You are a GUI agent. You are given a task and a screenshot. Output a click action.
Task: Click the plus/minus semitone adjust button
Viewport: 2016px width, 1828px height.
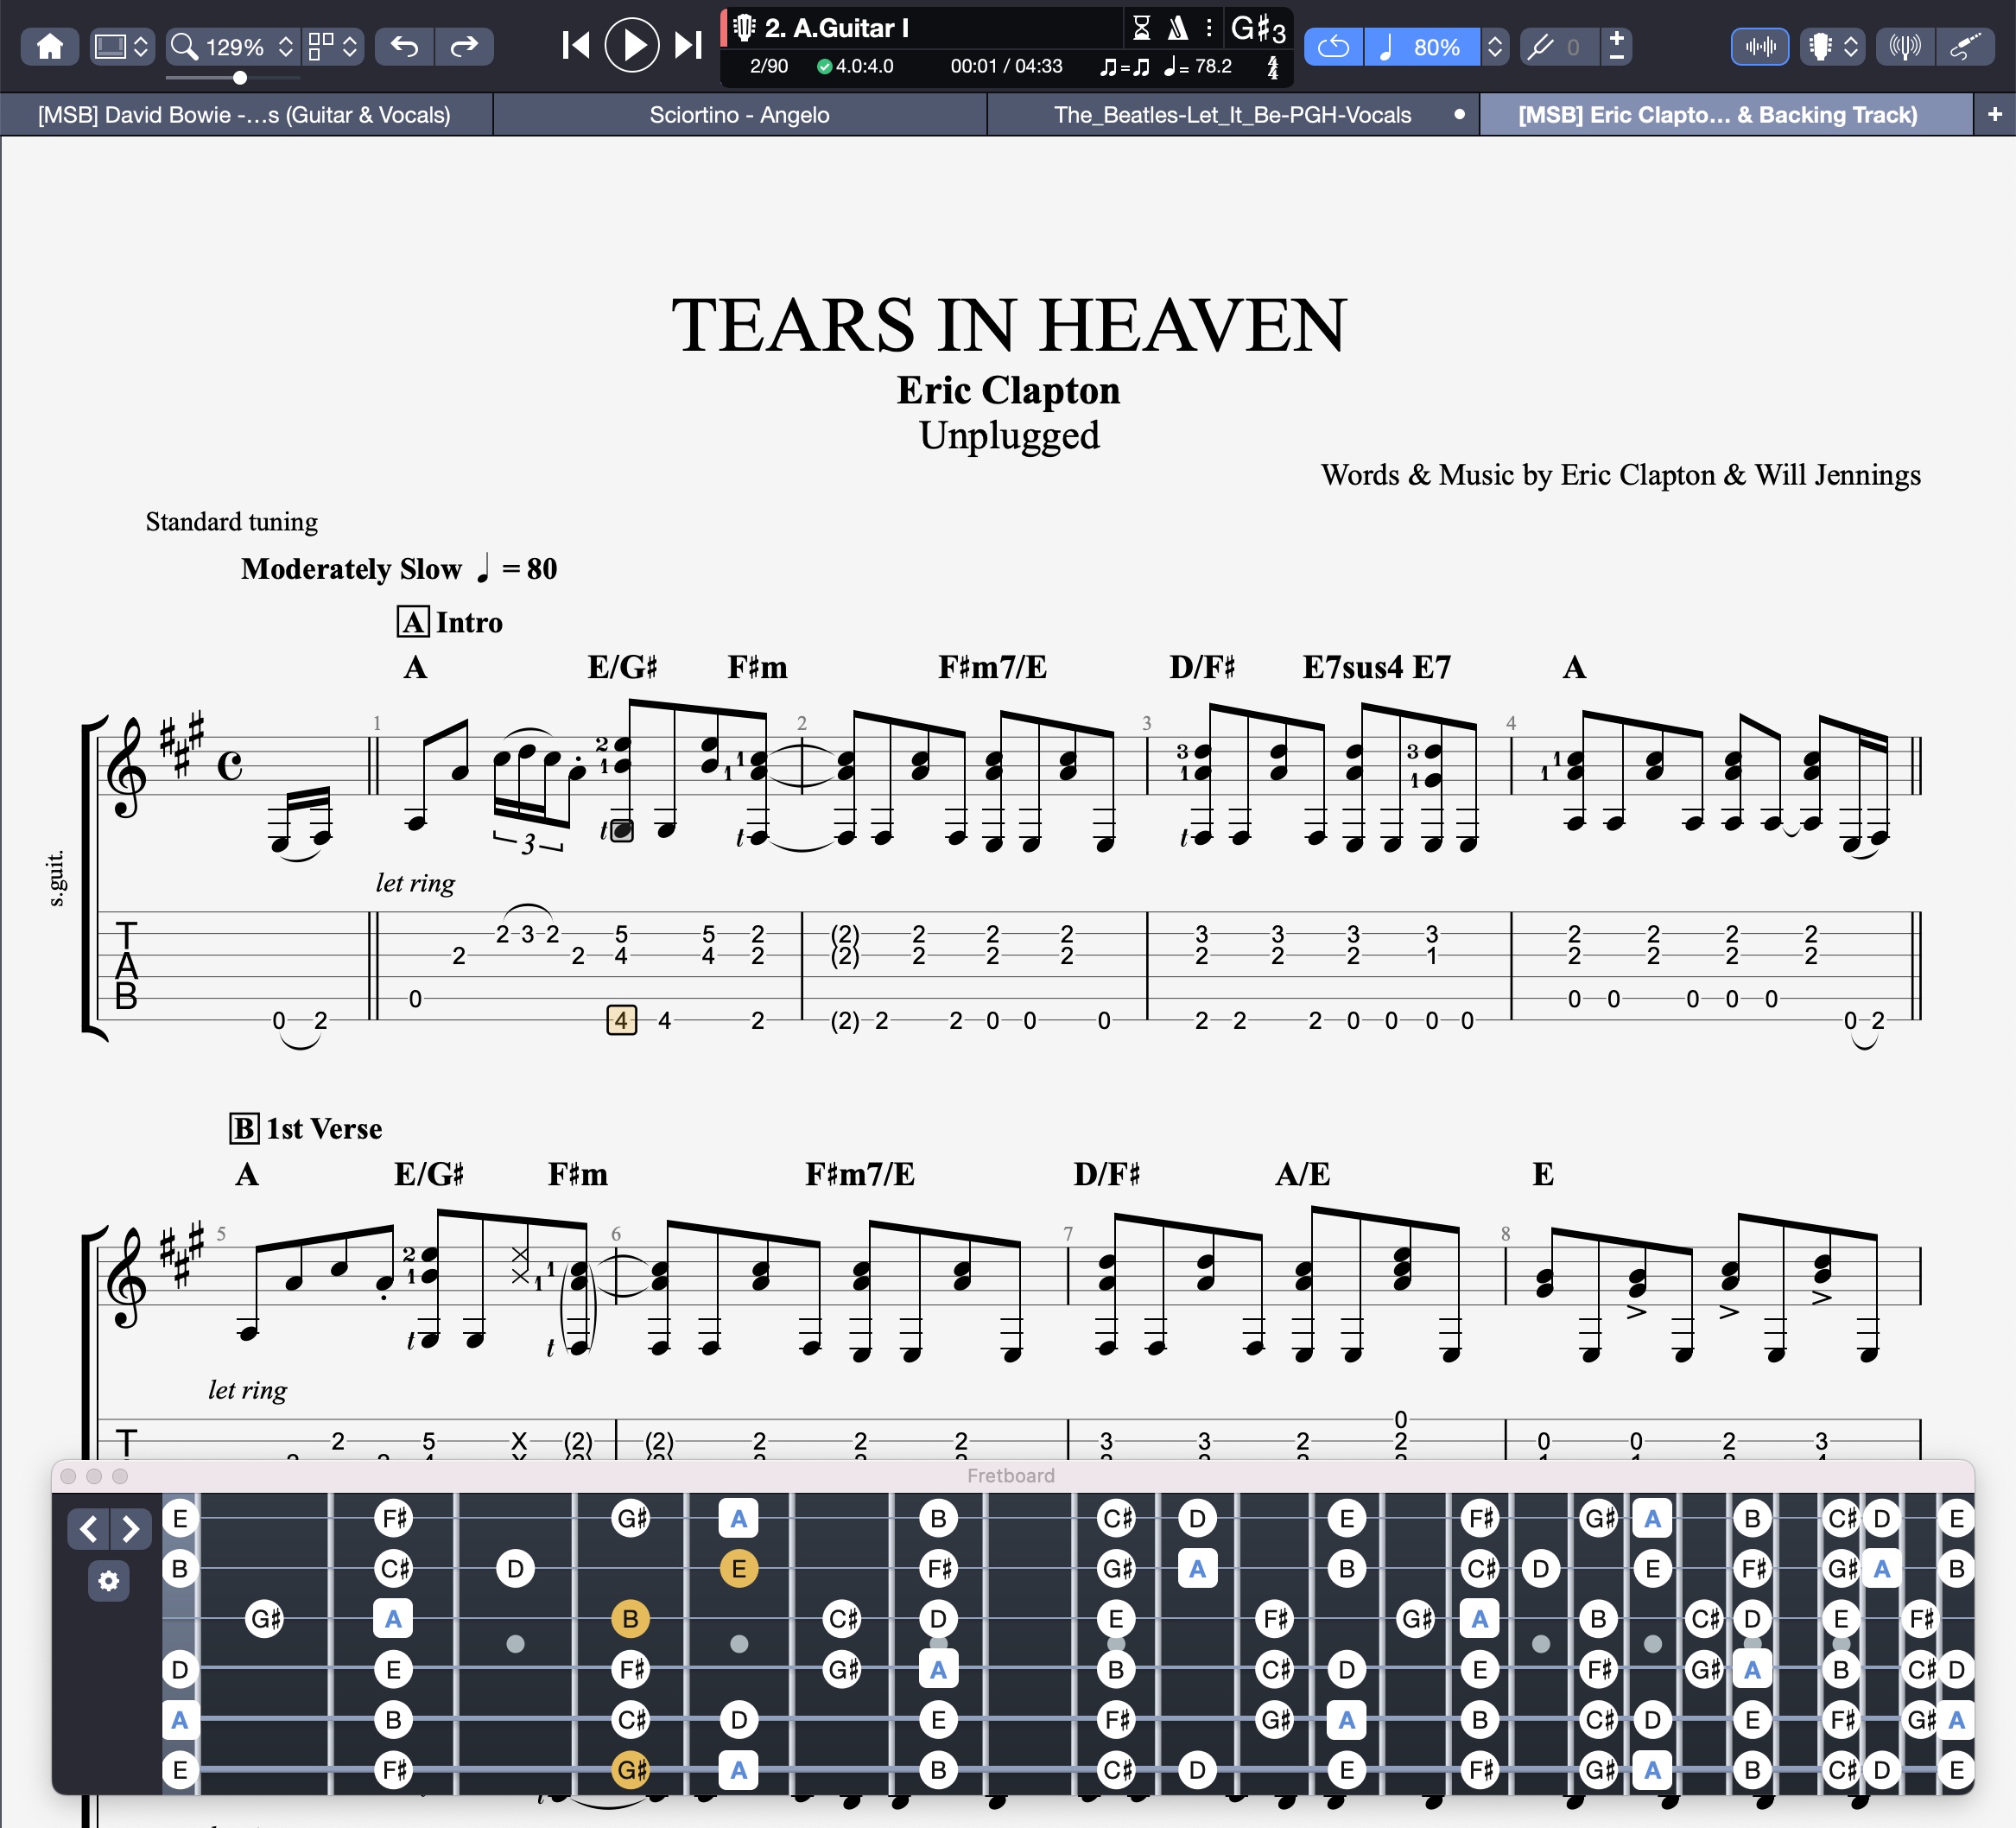1616,46
